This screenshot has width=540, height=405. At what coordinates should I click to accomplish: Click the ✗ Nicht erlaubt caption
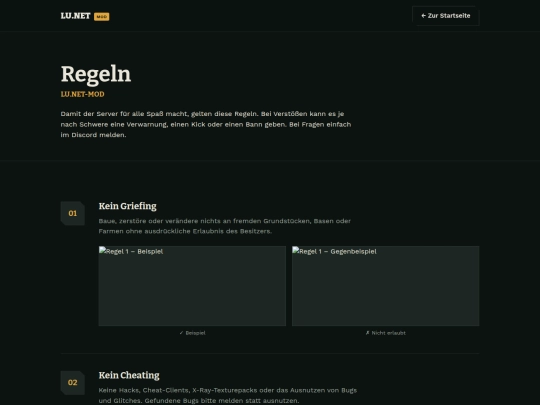click(x=385, y=333)
